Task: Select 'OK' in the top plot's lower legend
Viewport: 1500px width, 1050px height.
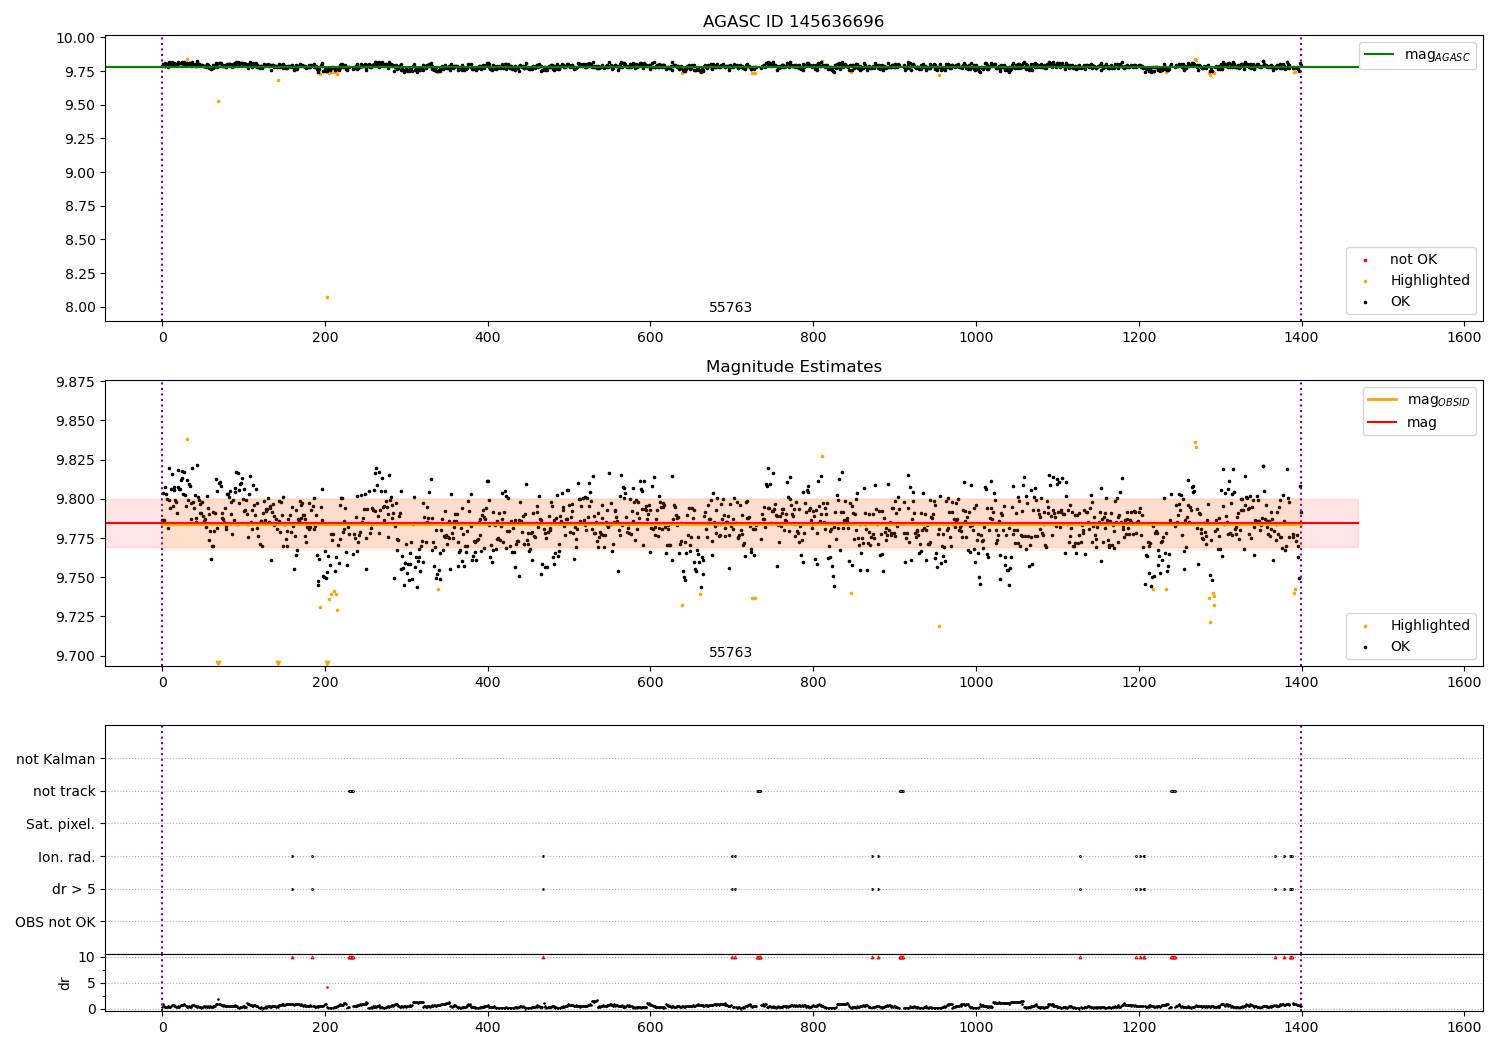Action: tap(1400, 302)
